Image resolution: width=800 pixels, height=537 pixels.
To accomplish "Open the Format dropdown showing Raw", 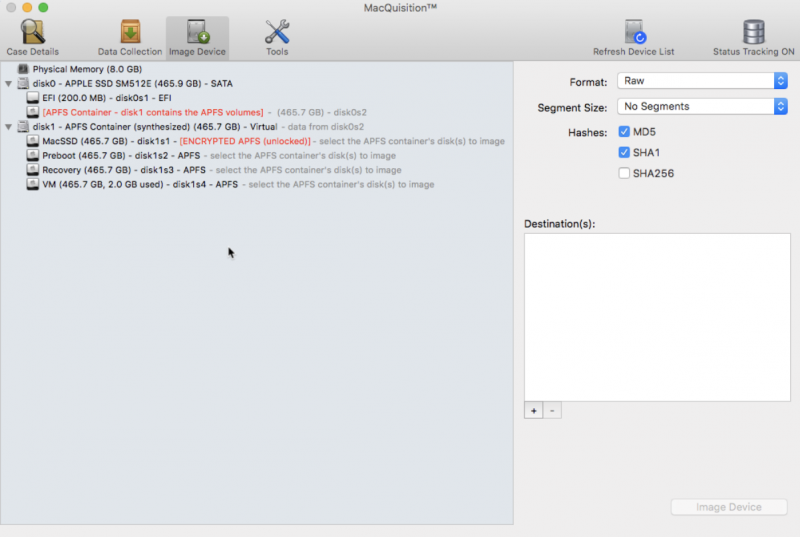I will 703,81.
